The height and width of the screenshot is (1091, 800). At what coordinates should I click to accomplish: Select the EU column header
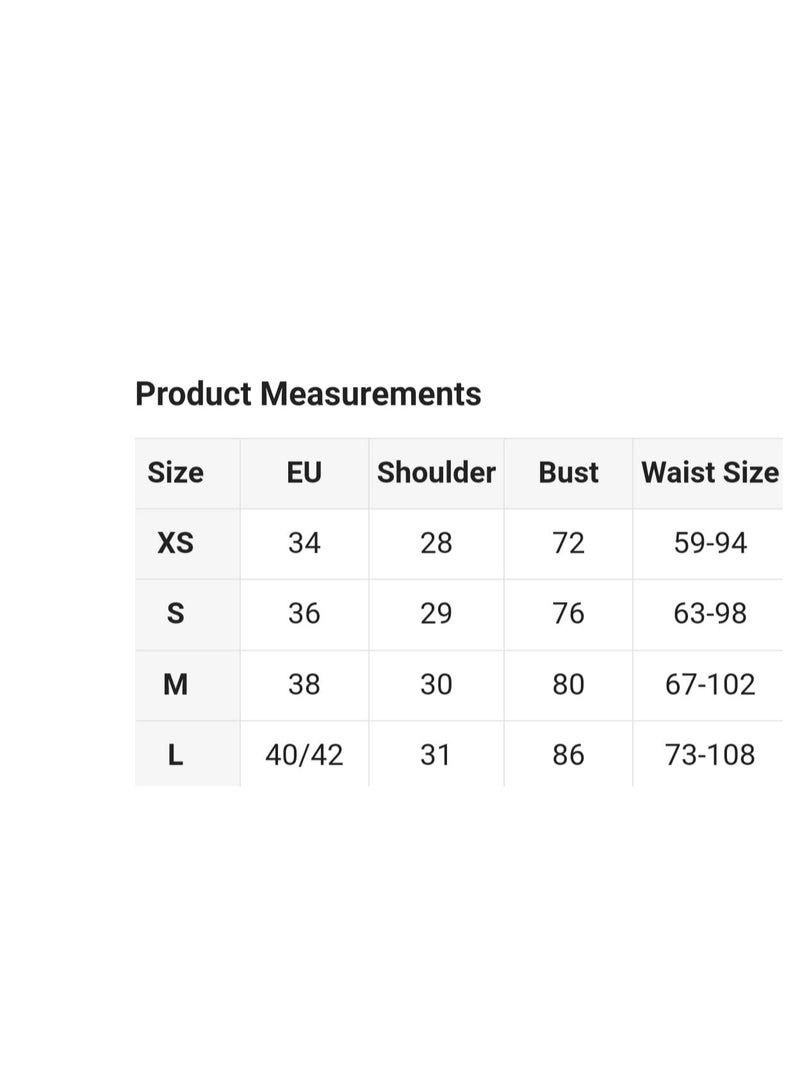[x=304, y=473]
